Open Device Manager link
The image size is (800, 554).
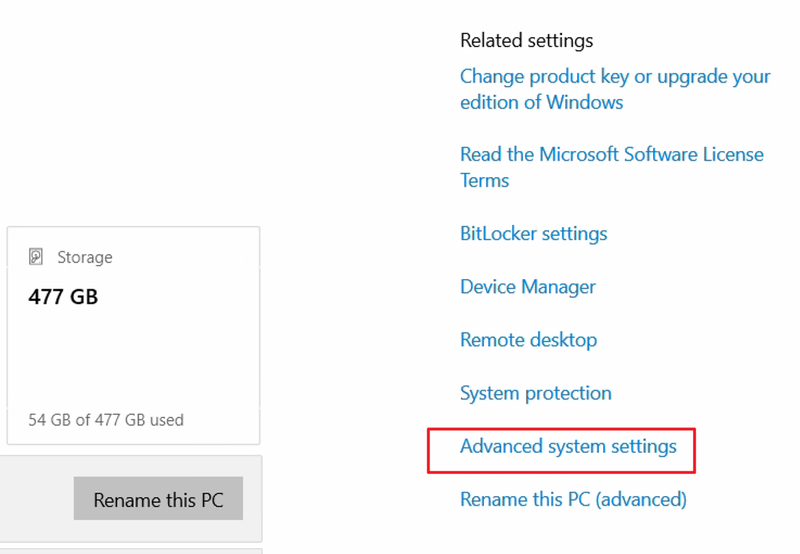pyautogui.click(x=528, y=287)
